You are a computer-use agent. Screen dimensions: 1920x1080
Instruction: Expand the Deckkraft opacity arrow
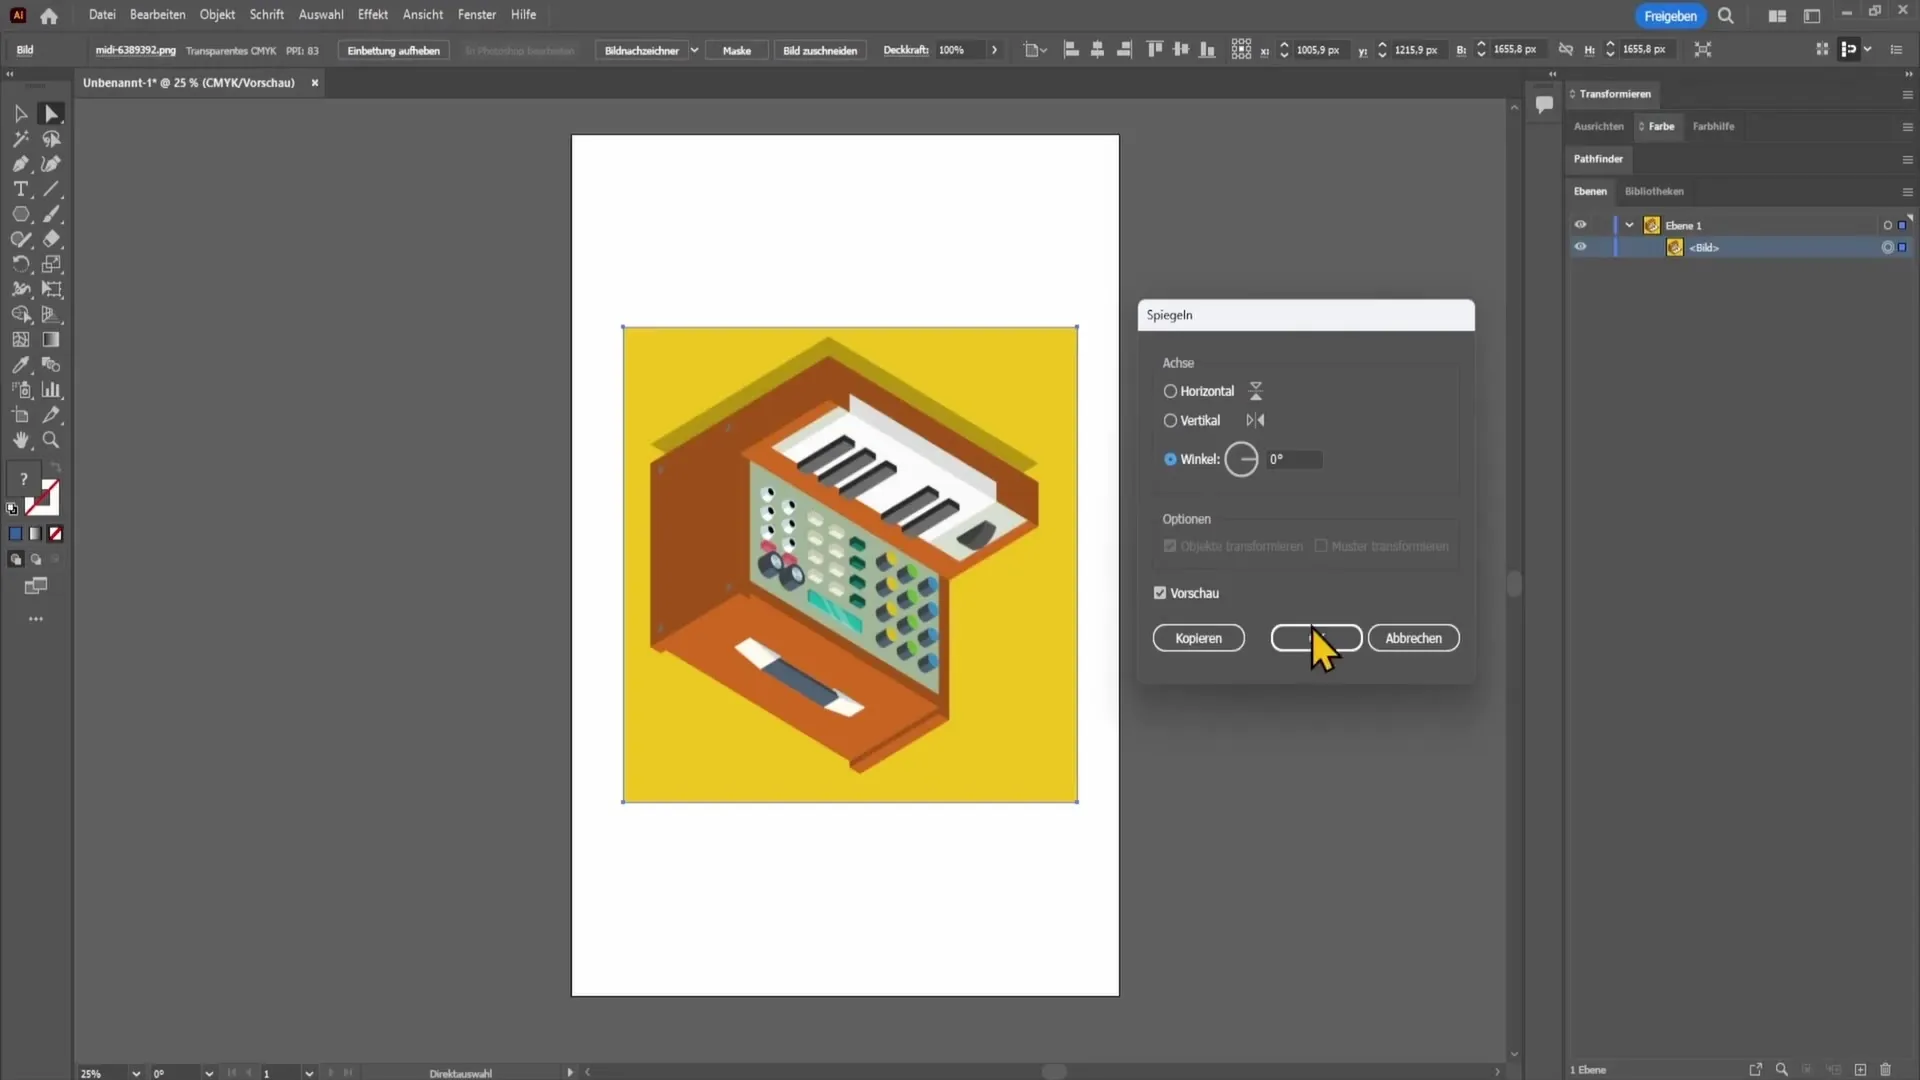994,50
